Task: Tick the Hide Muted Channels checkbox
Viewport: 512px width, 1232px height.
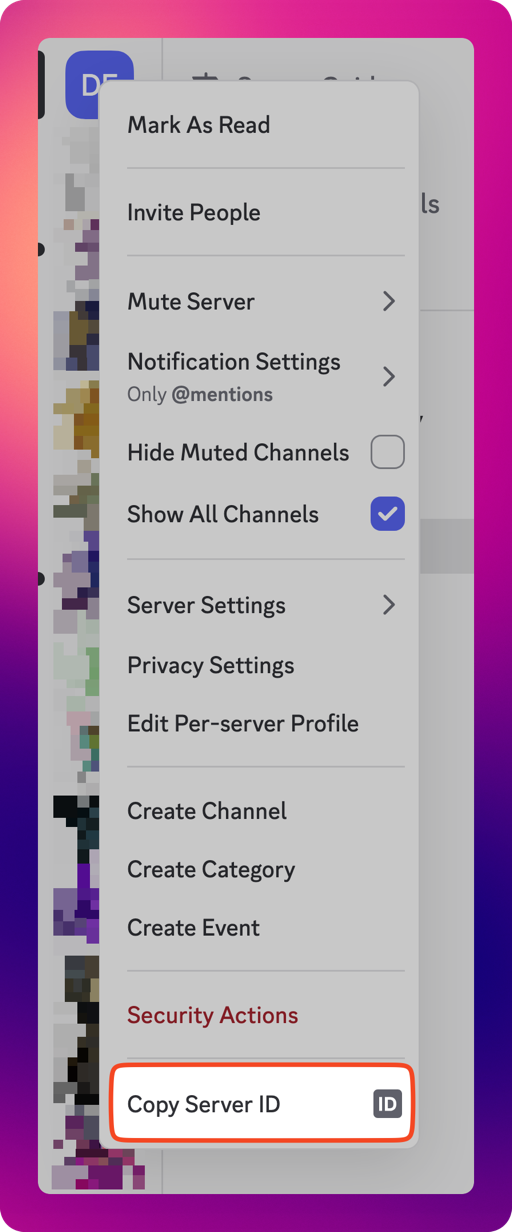Action: (x=388, y=452)
